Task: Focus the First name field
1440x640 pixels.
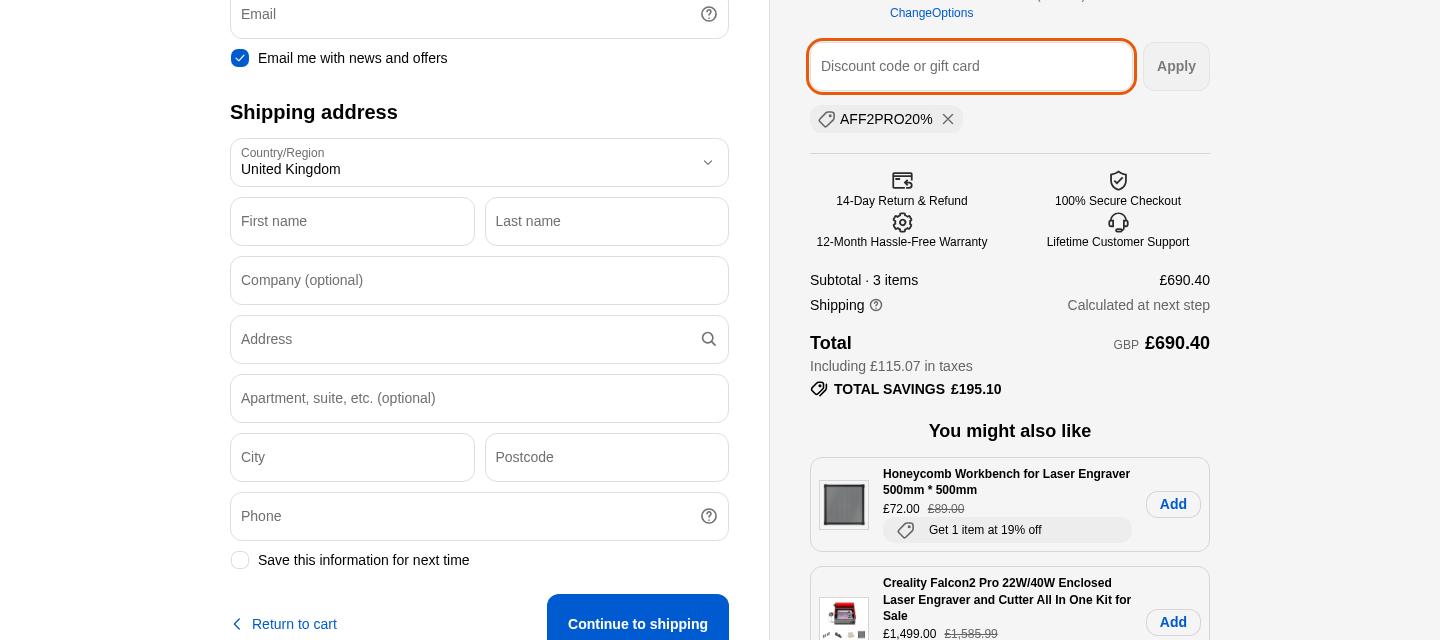Action: 352,221
